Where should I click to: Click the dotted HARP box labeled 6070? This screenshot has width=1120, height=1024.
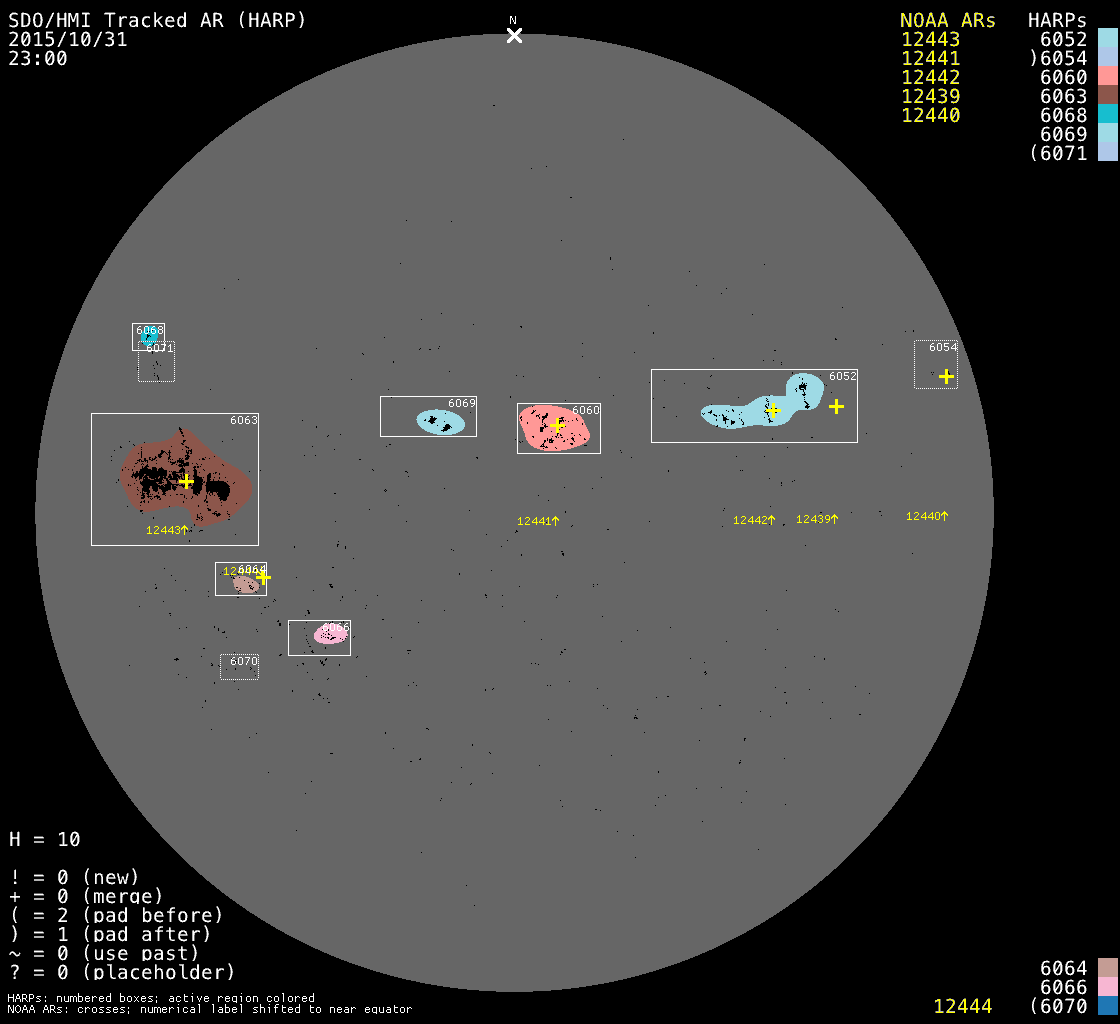click(239, 667)
